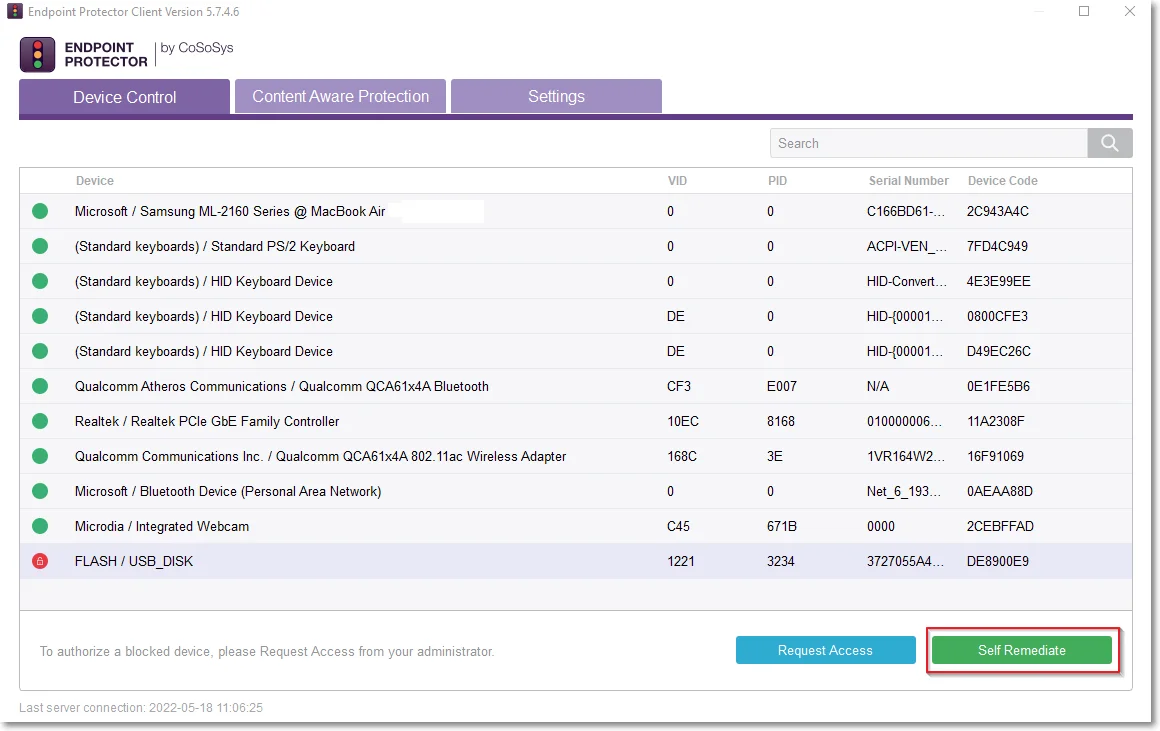The image size is (1160, 731).
Task: Select Bluetooth Device (Personal Area Network) row
Action: (x=576, y=491)
